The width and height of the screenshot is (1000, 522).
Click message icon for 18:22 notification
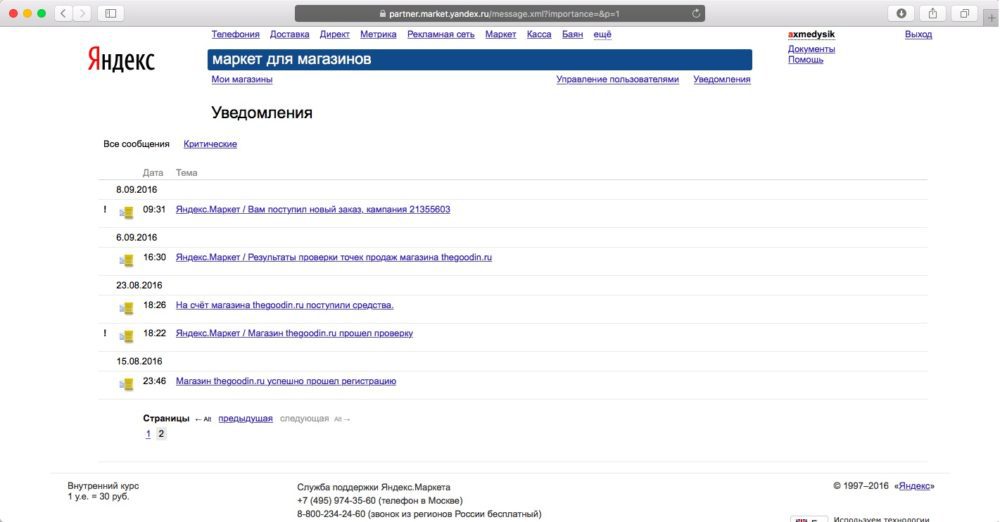coord(126,336)
